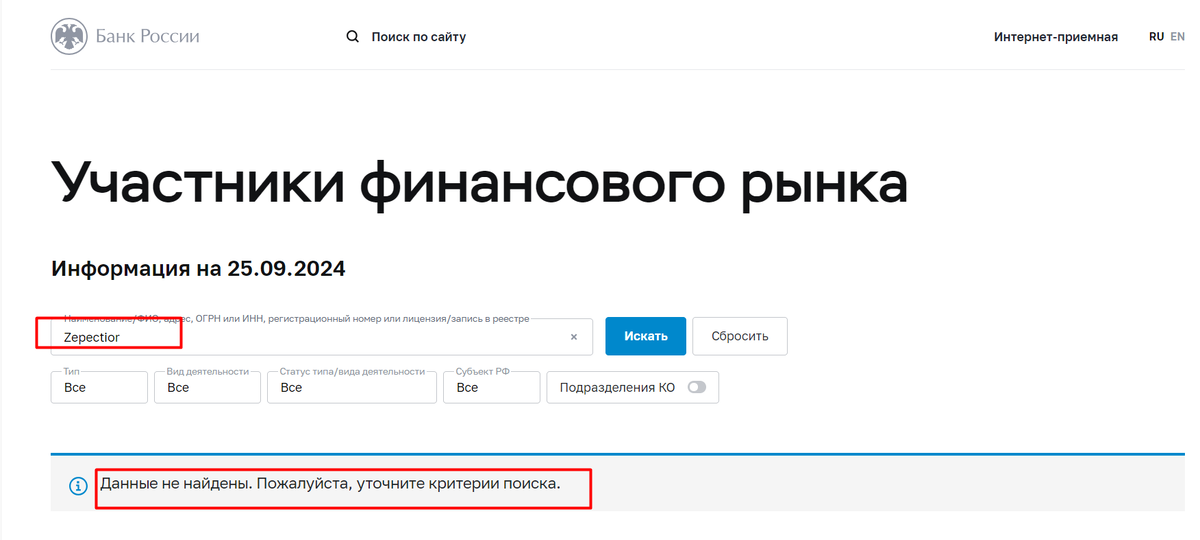The height and width of the screenshot is (540, 1200).
Task: Click the 'Участники финансового рынка' heading
Action: pos(479,184)
